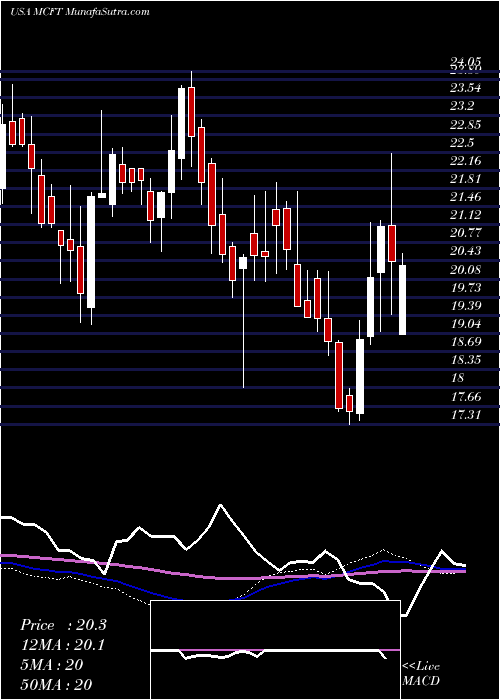Click the USA MCFT MunafaSutra.com chart title

click(79, 12)
